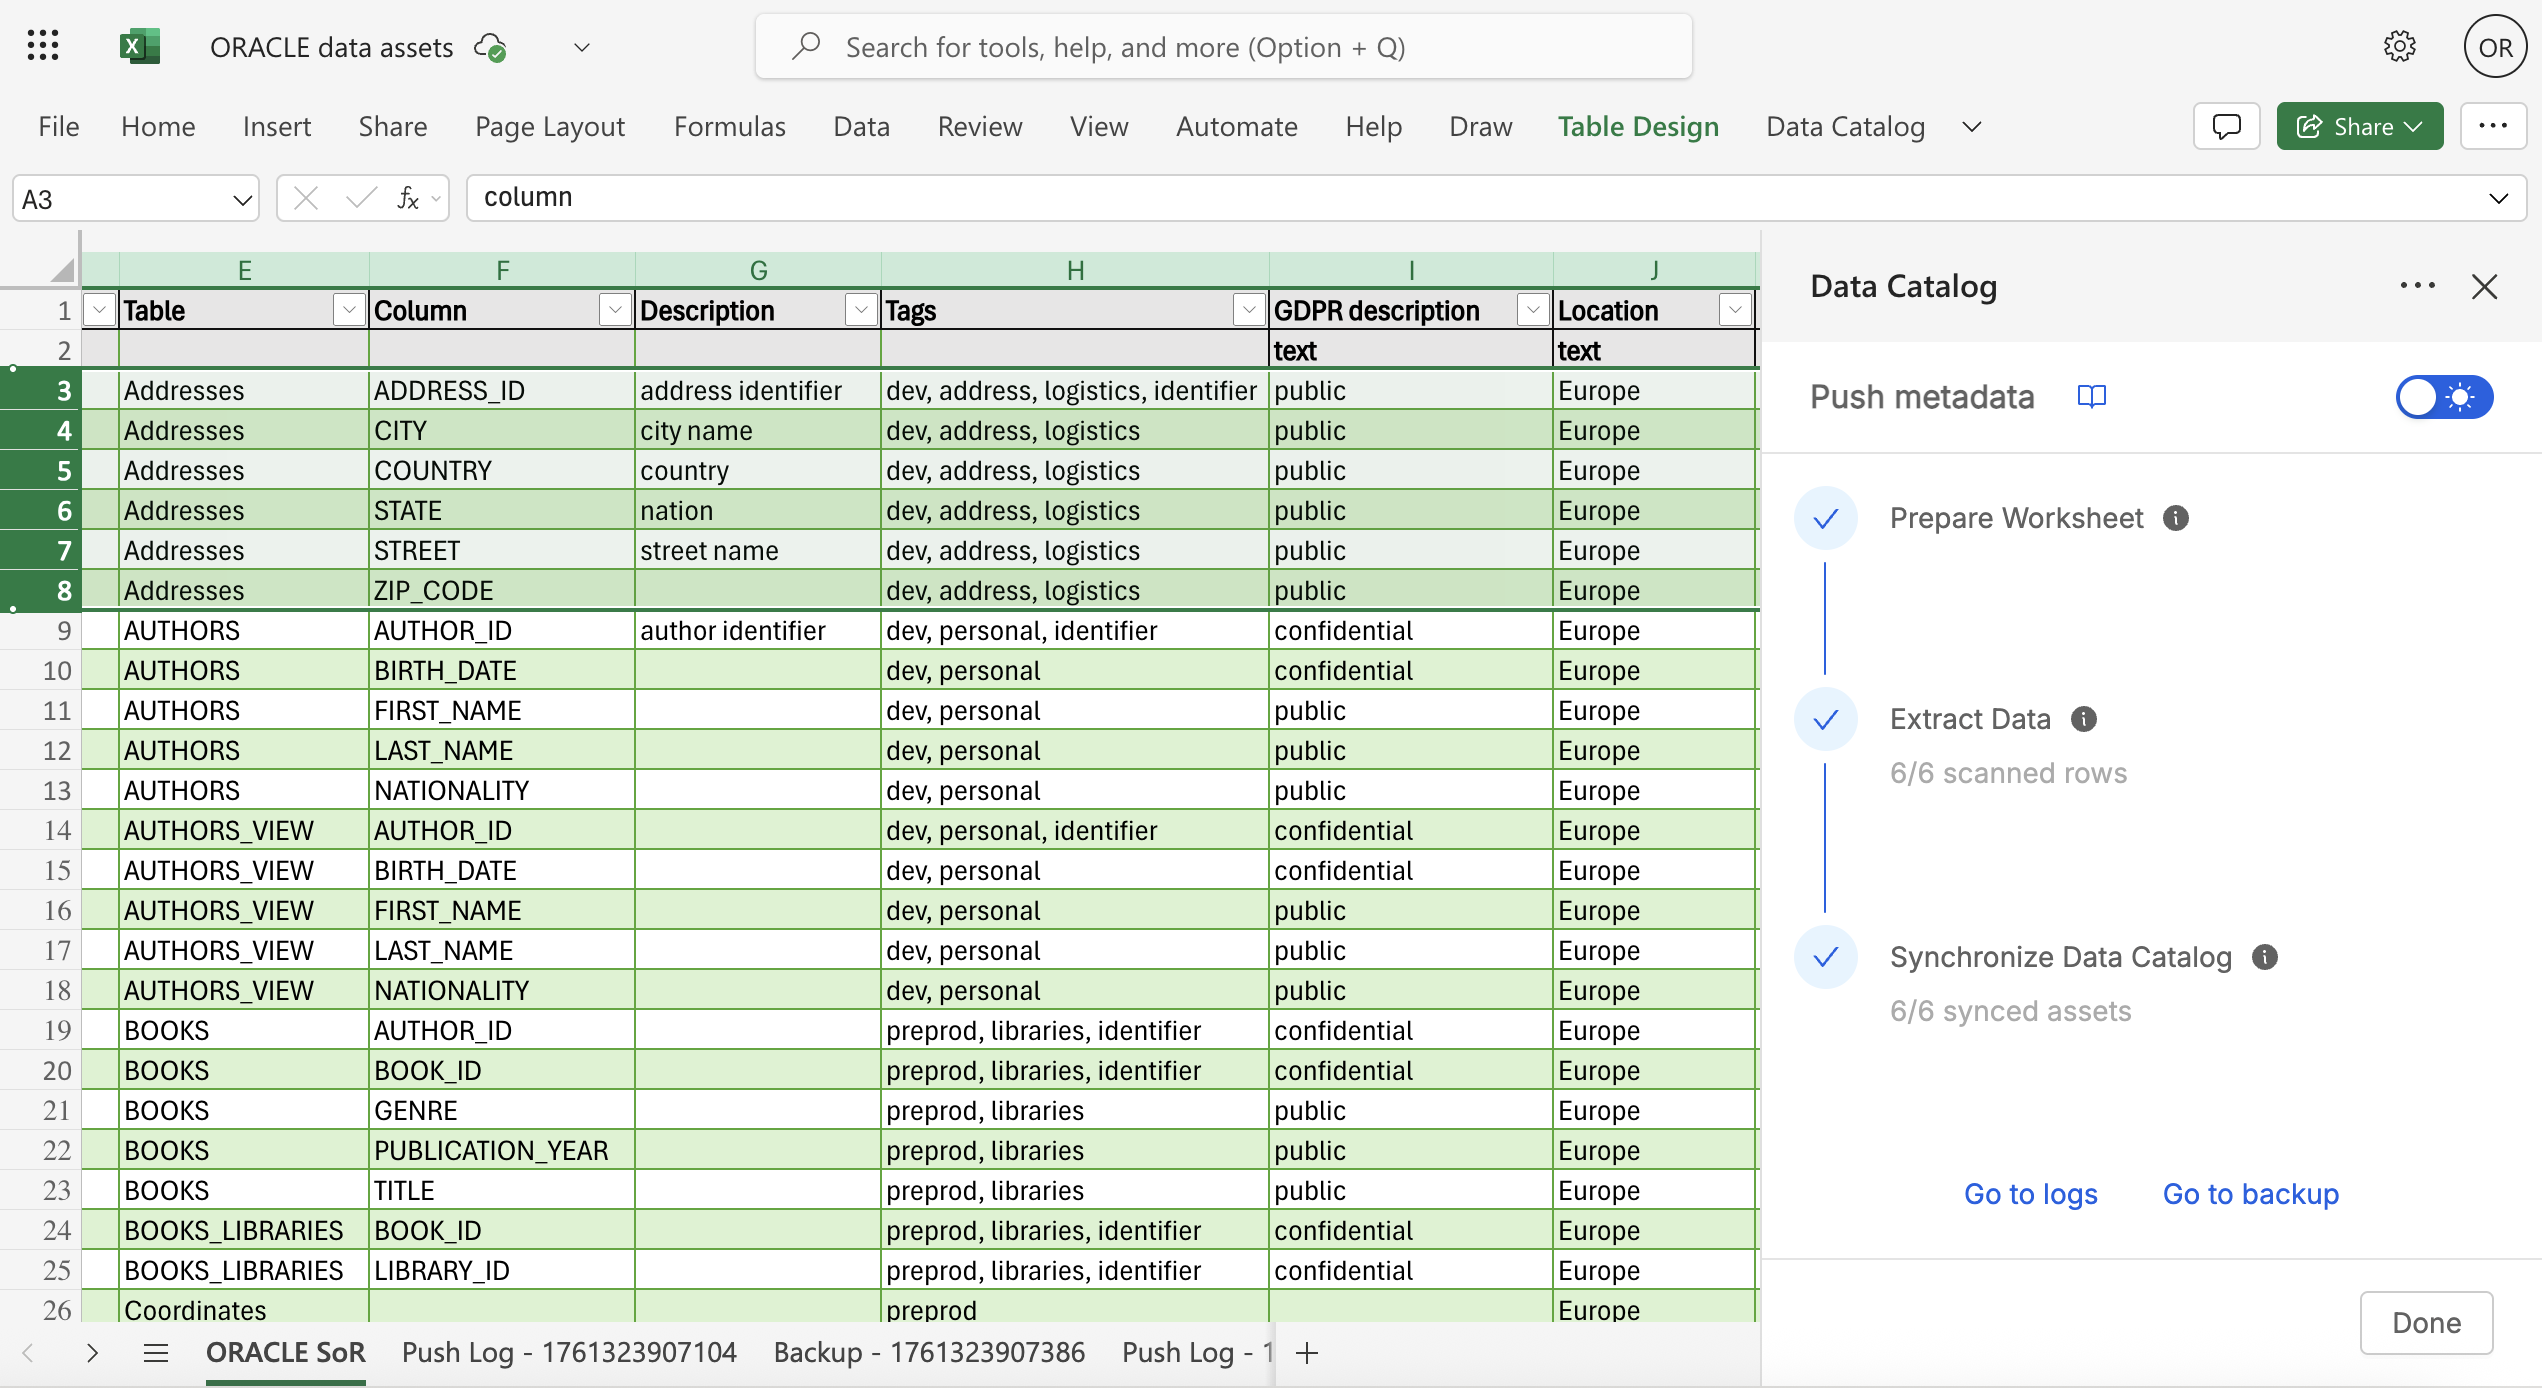Viewport: 2542px width, 1388px height.
Task: Click info icon beside Synchronize Data Catalog
Action: 2265,957
